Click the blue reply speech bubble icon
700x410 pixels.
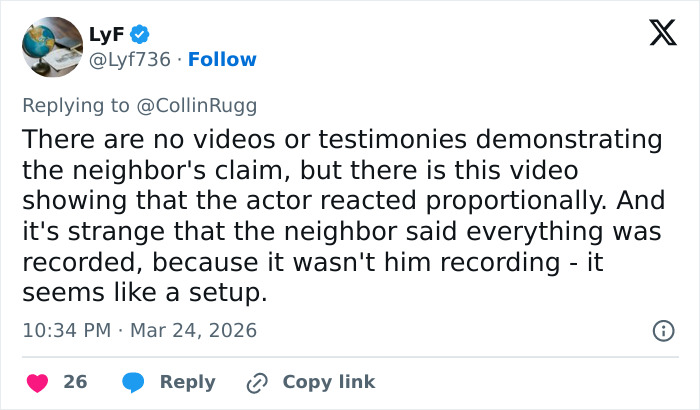133,382
